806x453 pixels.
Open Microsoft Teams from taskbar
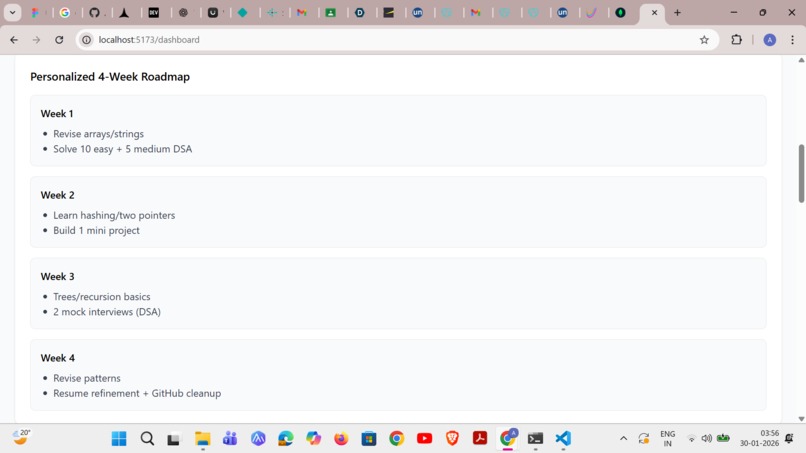[x=230, y=439]
